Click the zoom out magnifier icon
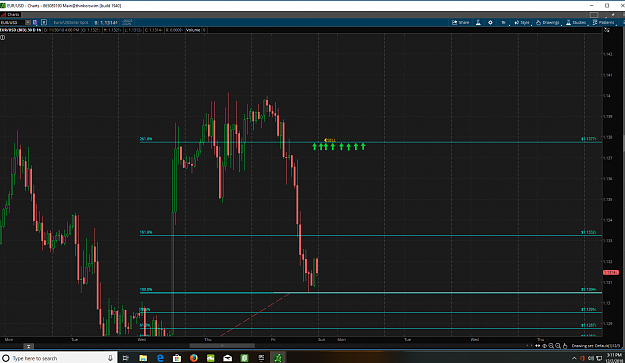This screenshot has height=363, width=625. point(558,346)
